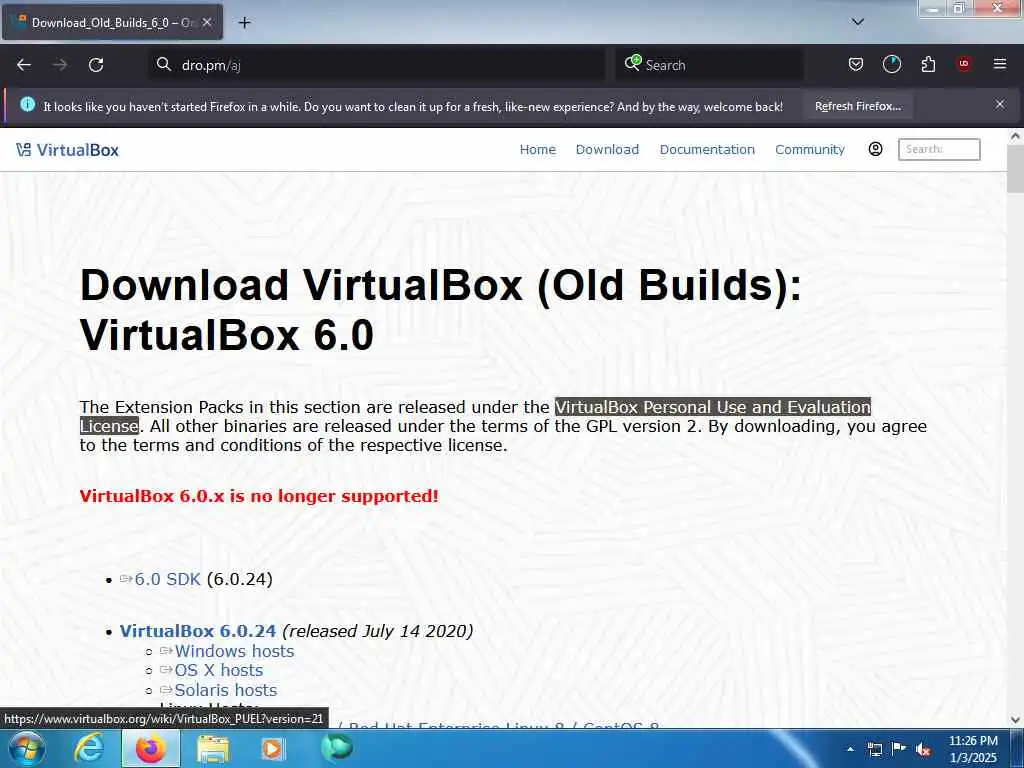The height and width of the screenshot is (768, 1024).
Task: Click the green round taskbar app icon
Action: [x=337, y=747]
